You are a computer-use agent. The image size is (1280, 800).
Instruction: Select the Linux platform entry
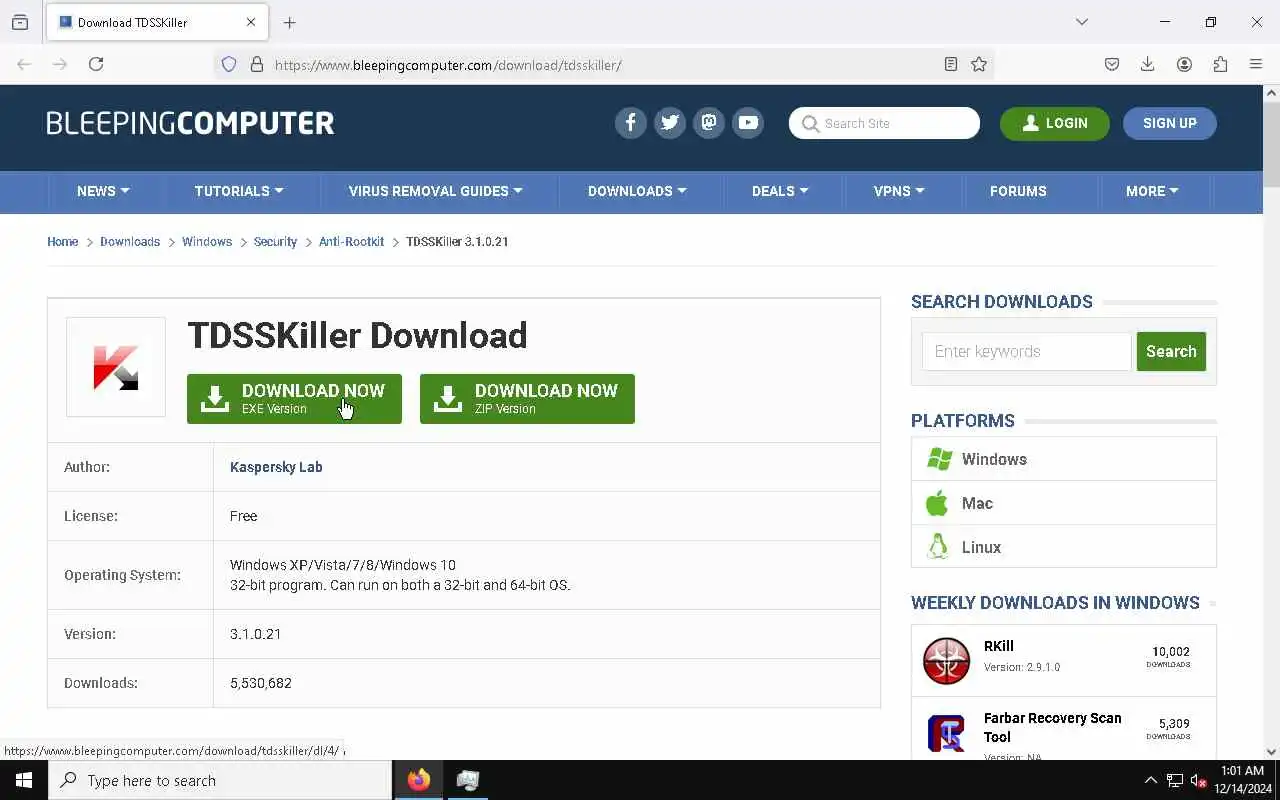(x=1064, y=547)
